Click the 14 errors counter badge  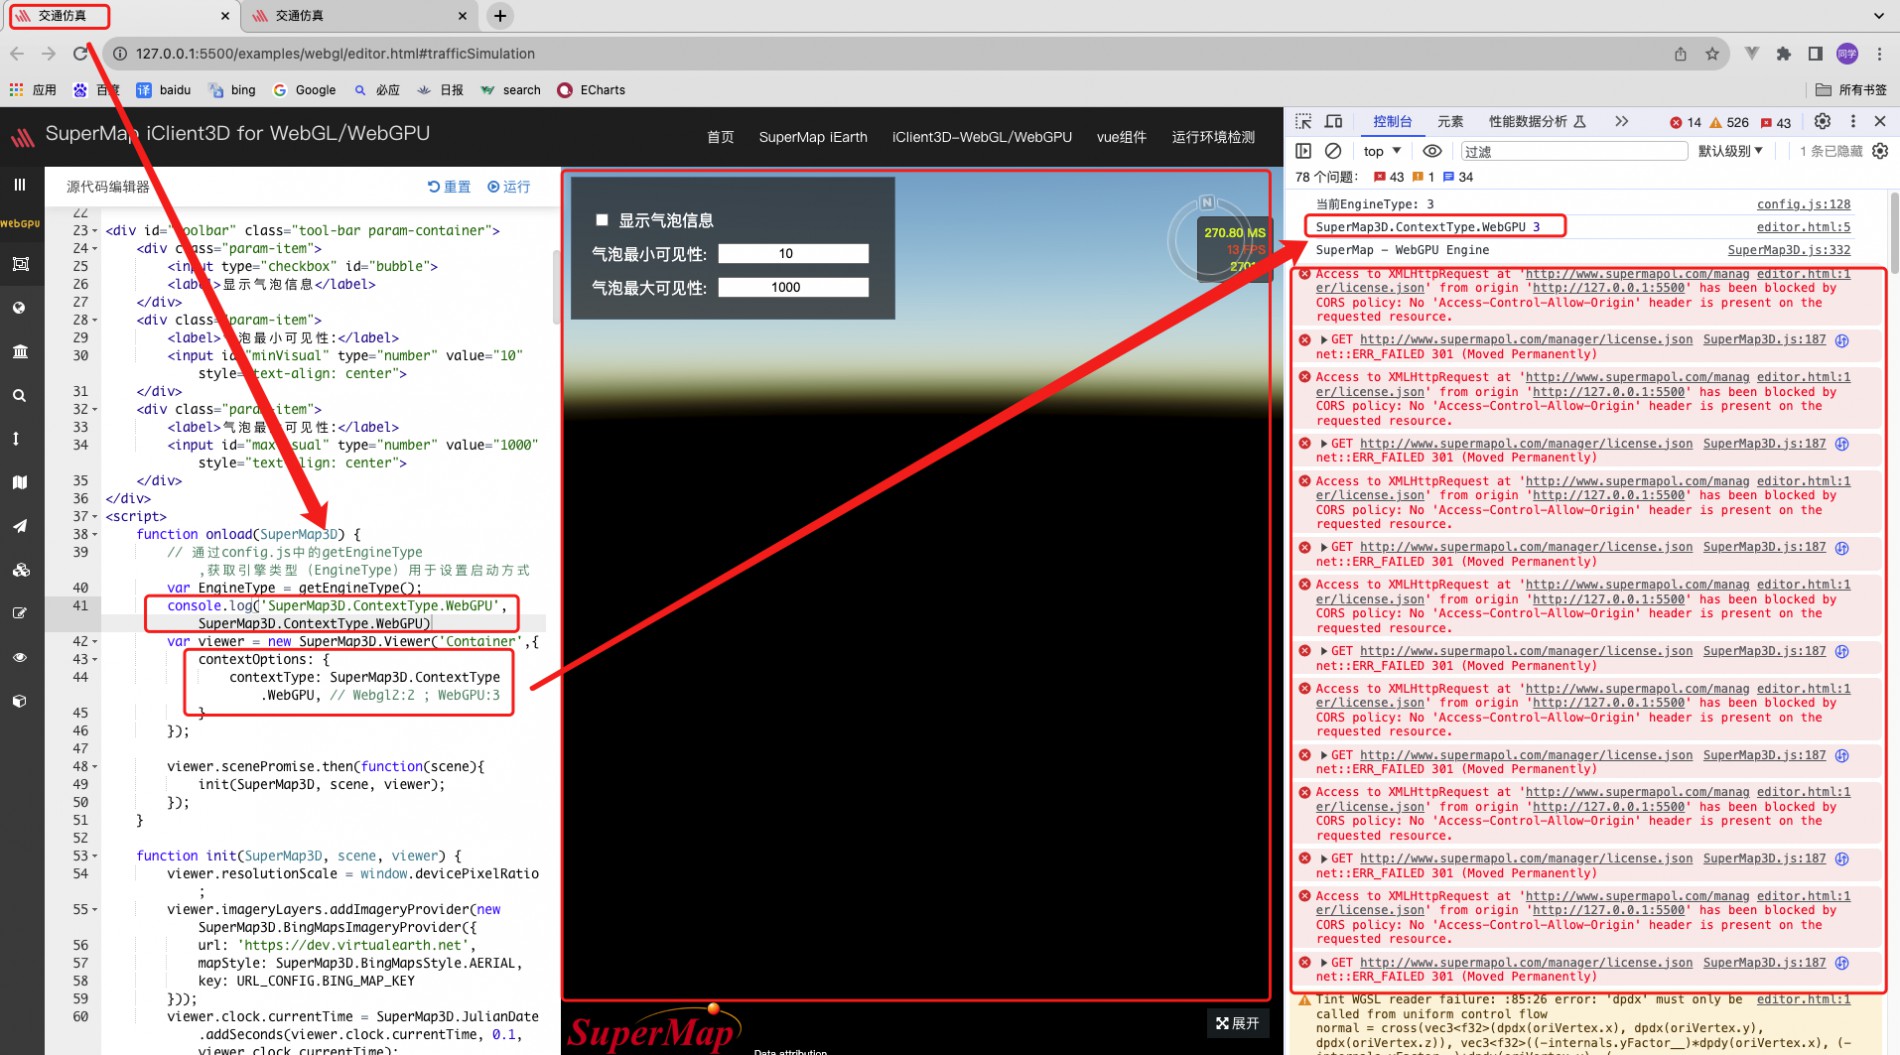[1685, 122]
